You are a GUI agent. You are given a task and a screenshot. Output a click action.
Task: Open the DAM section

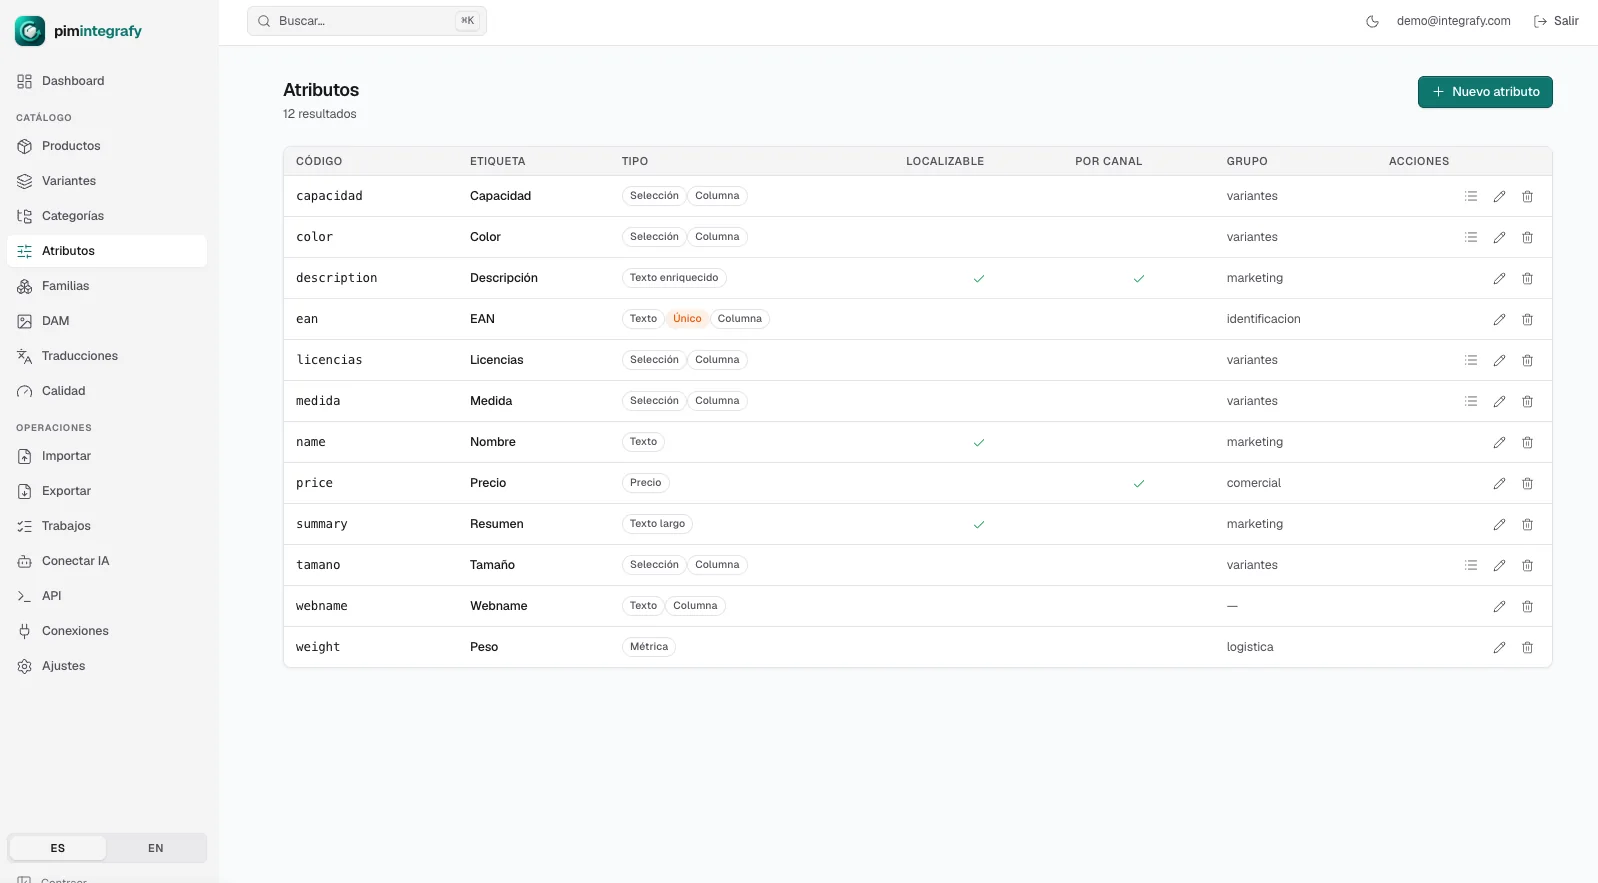point(107,321)
